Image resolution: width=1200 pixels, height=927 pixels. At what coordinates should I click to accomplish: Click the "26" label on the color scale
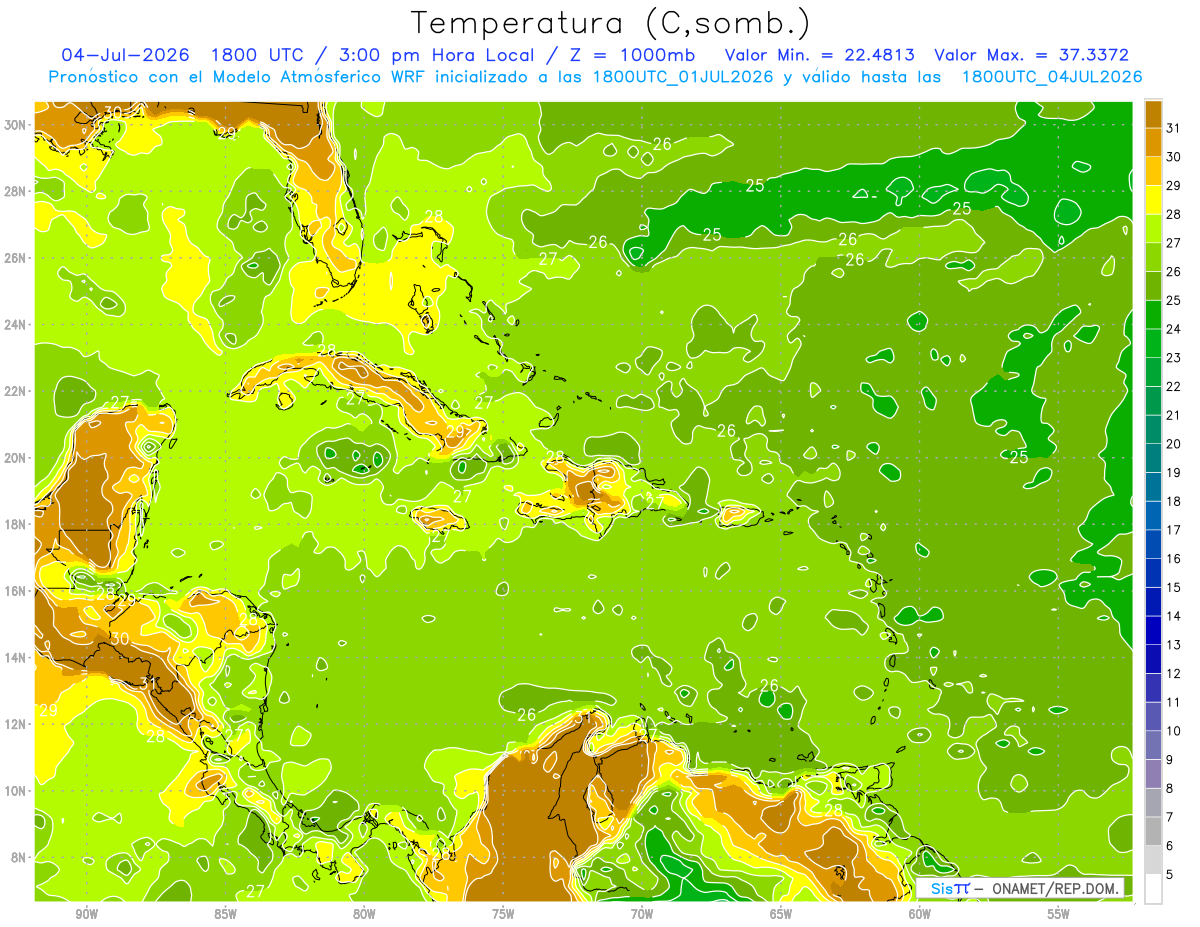pos(1174,272)
